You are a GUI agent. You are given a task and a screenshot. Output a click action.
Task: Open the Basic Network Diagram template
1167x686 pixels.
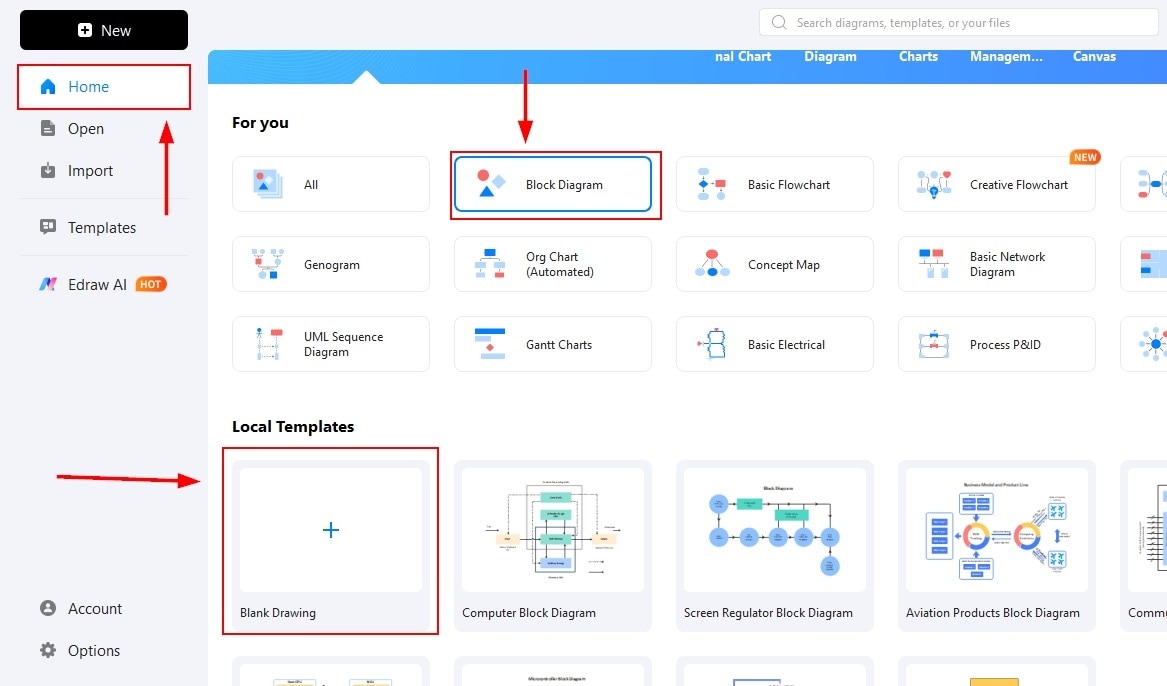coord(996,263)
